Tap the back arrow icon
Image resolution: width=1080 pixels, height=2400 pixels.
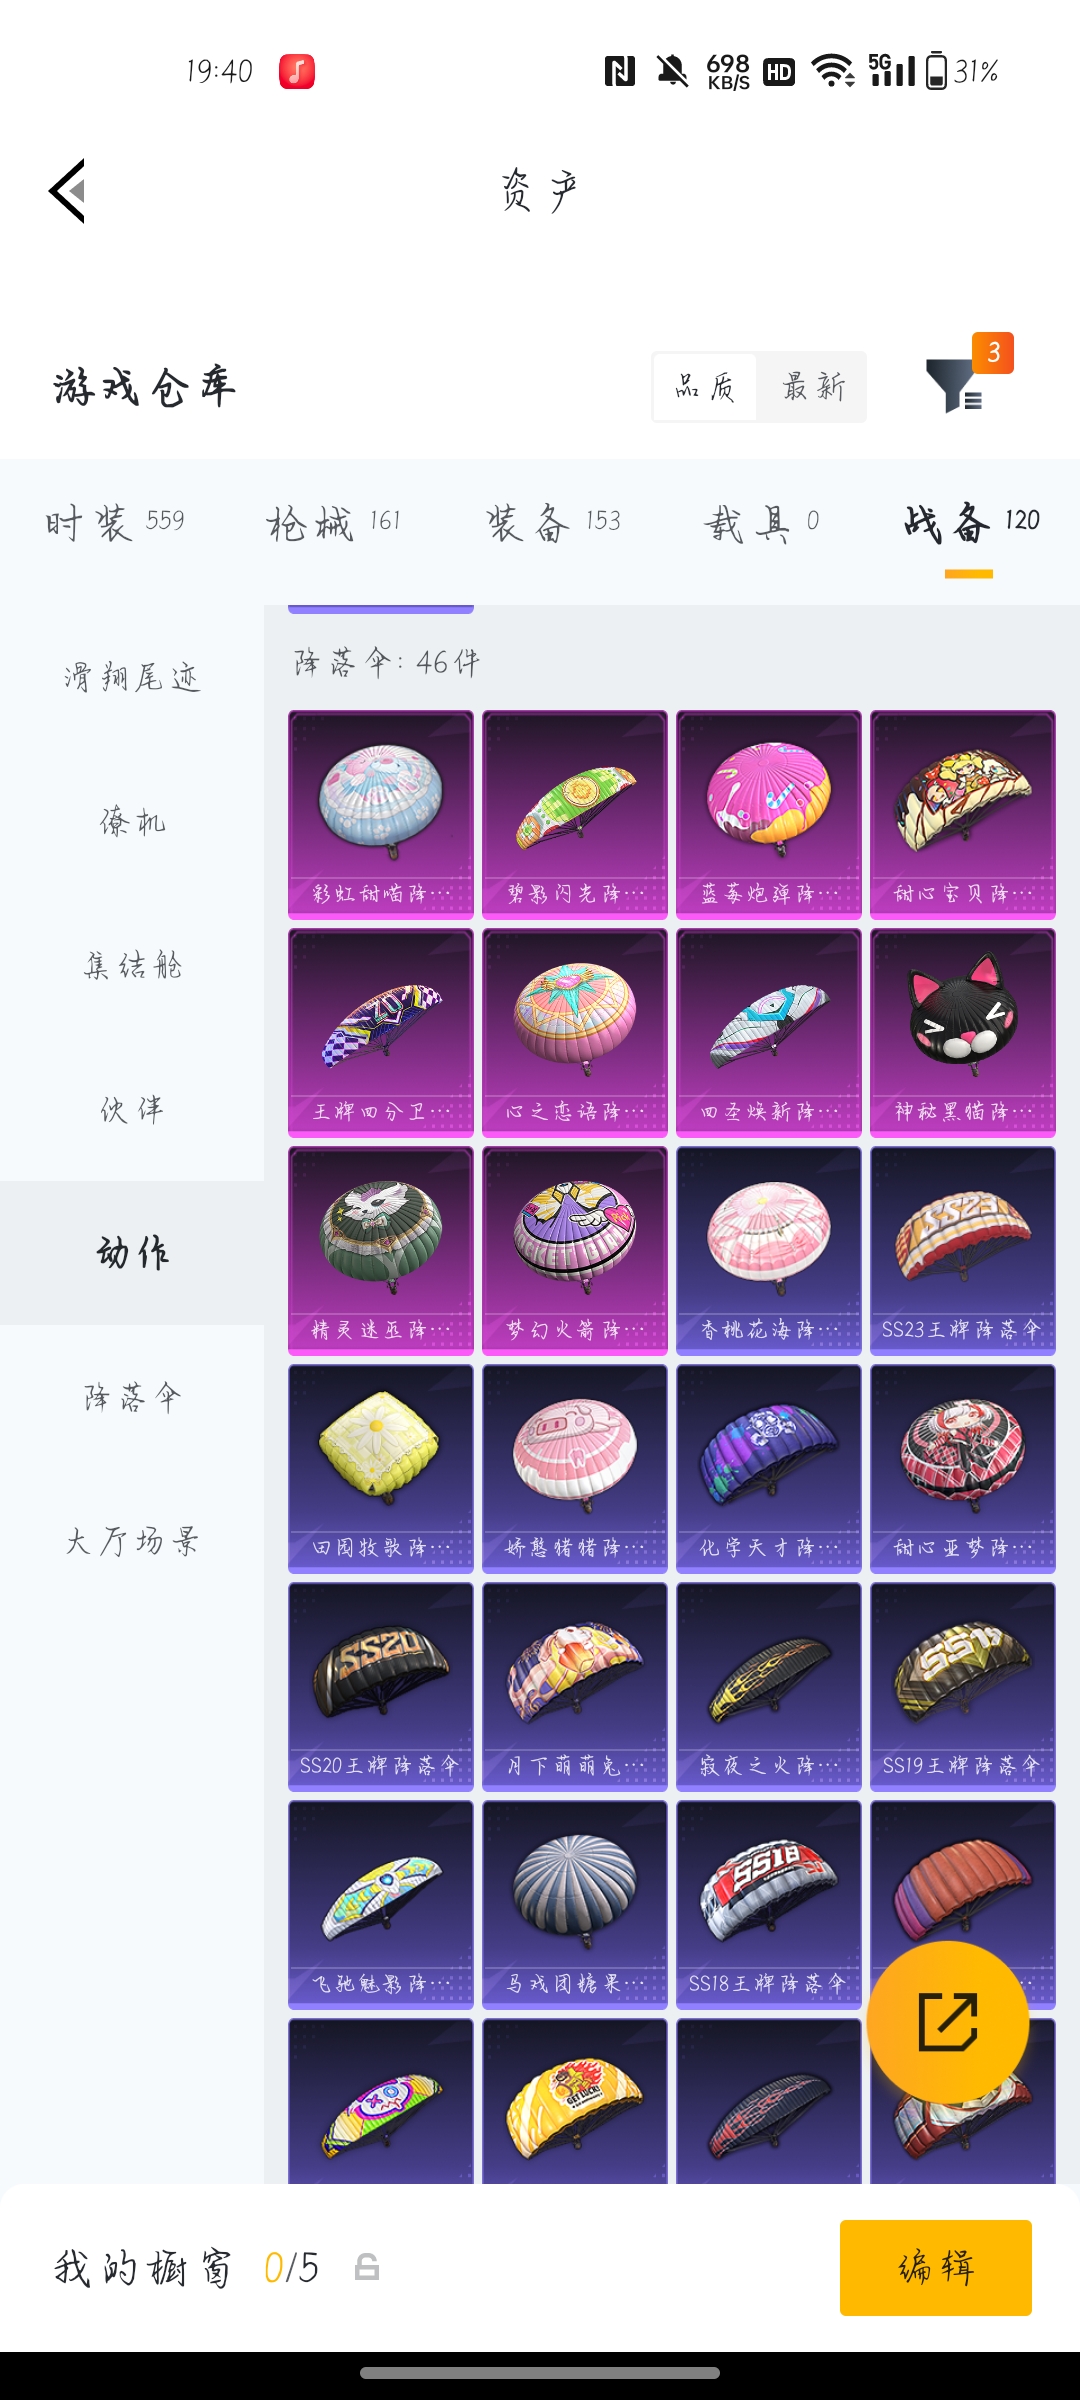click(67, 190)
